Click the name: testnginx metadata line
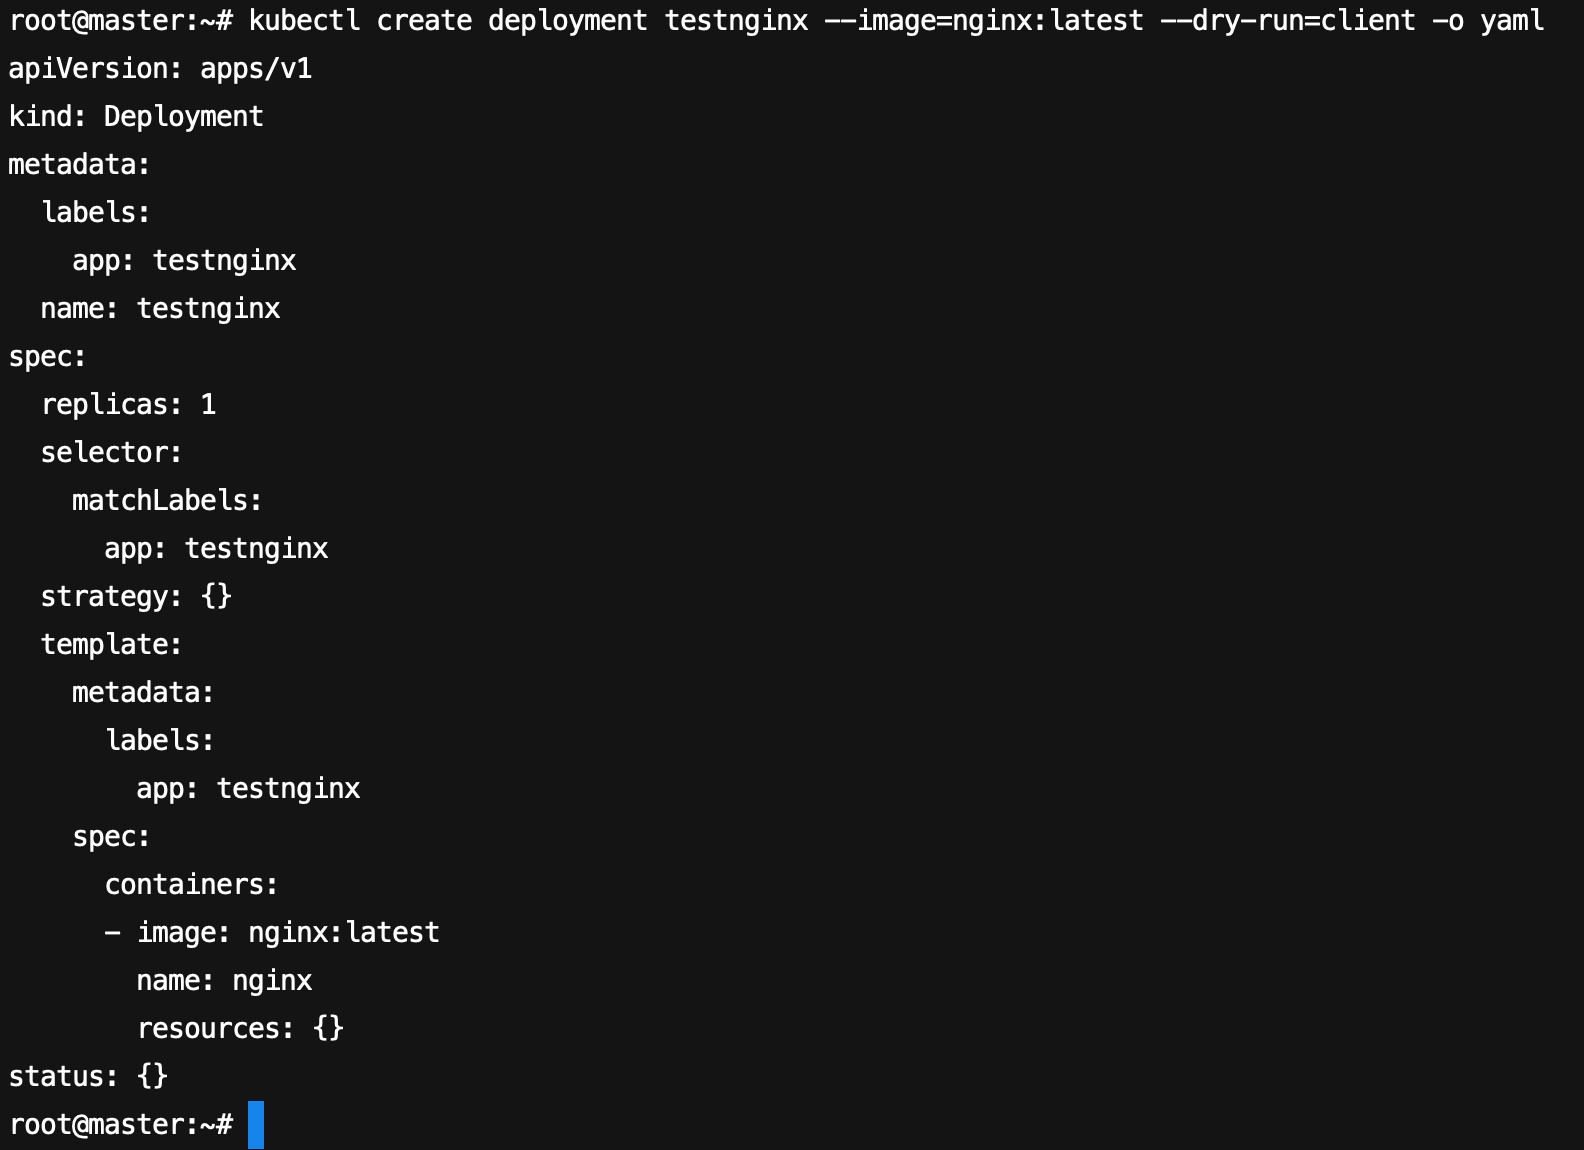Viewport: 1584px width, 1150px height. (160, 309)
